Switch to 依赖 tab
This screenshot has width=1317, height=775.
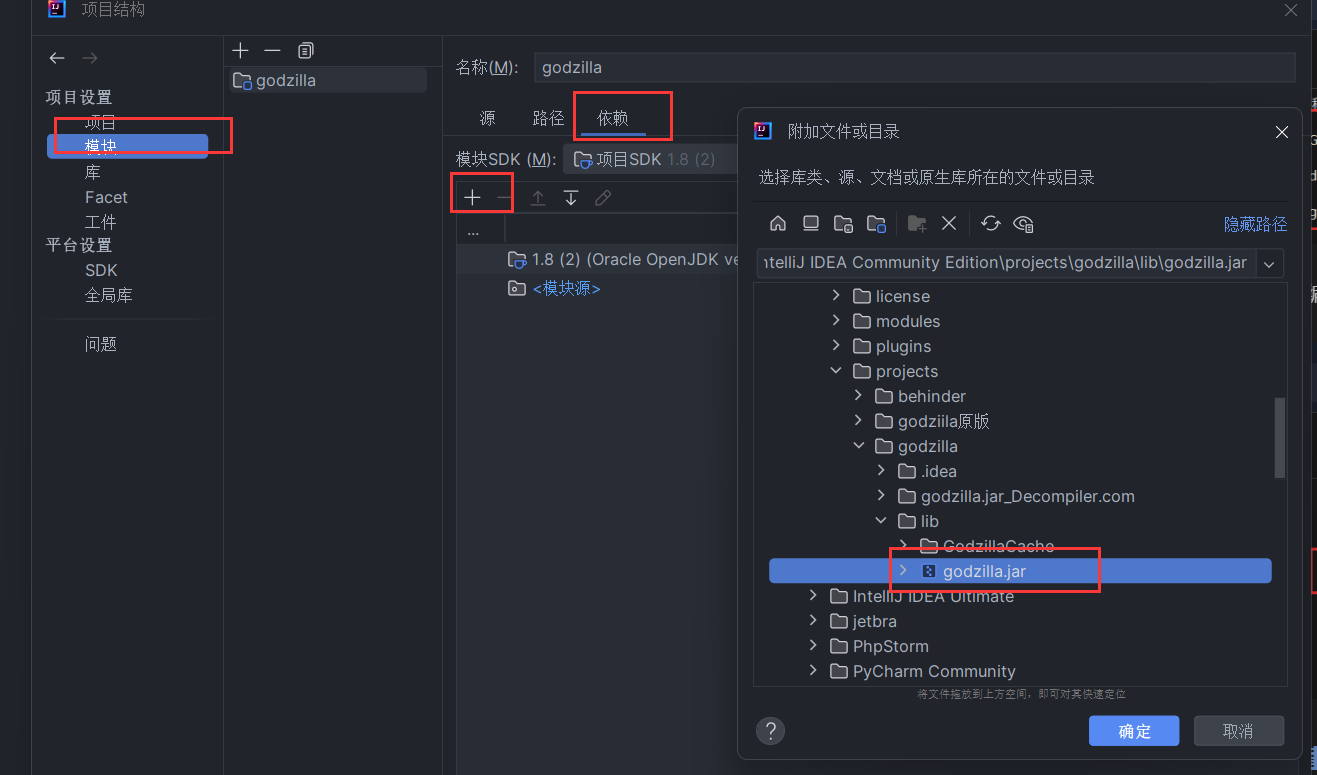[x=613, y=118]
